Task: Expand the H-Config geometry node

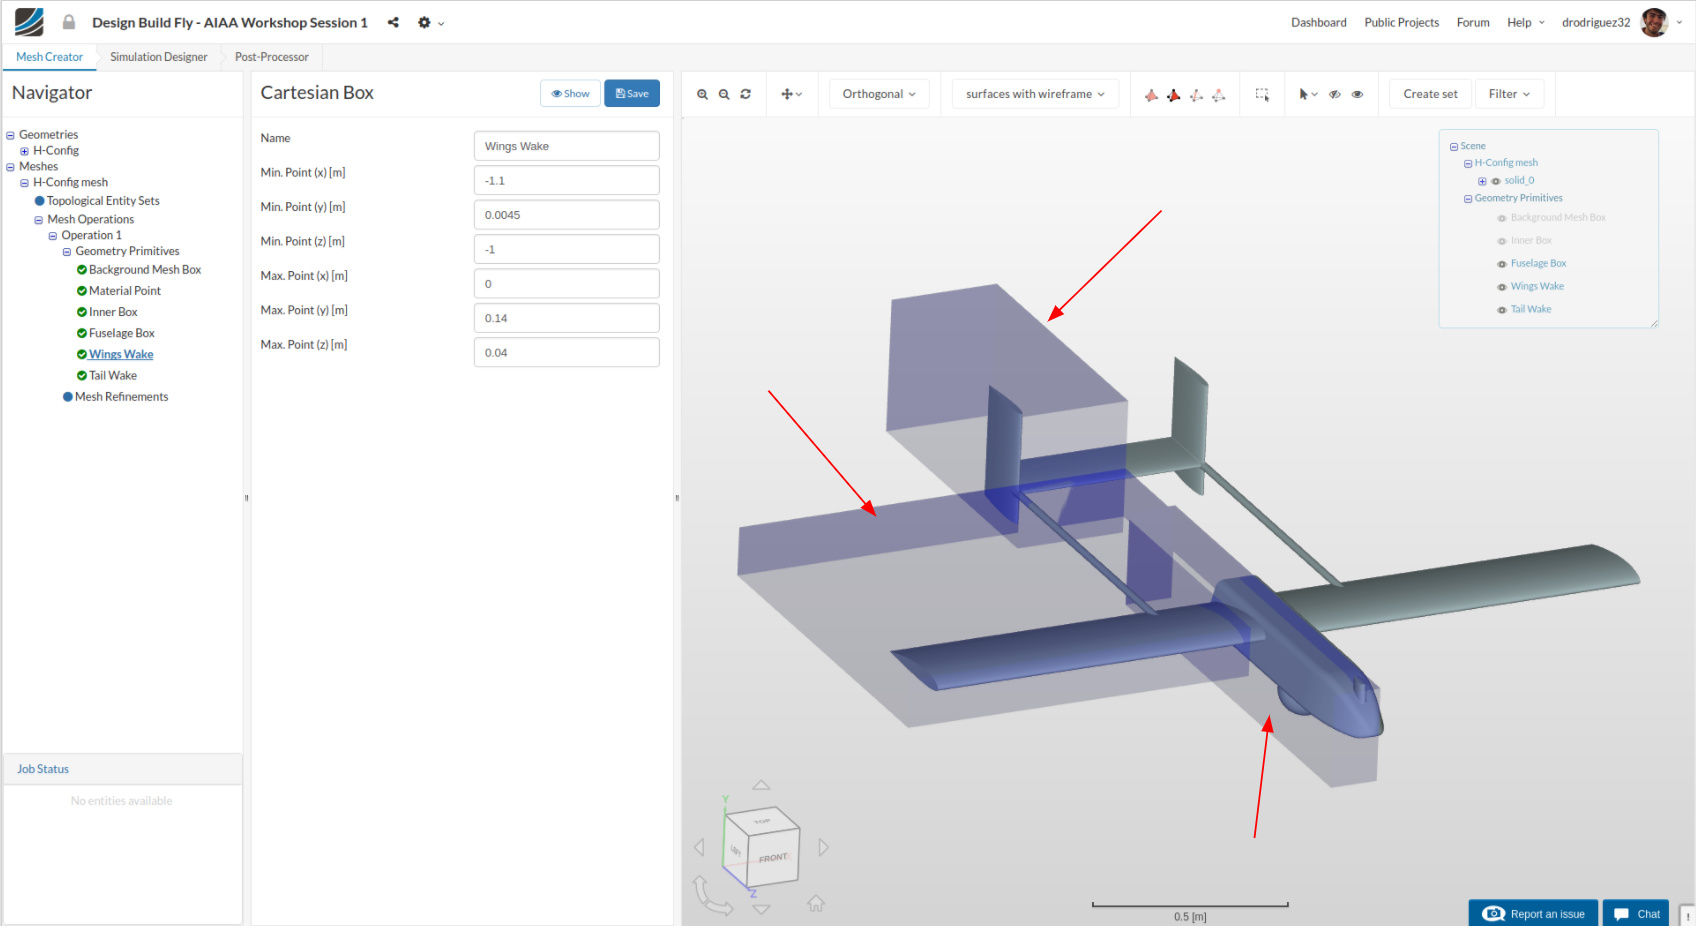Action: [24, 151]
